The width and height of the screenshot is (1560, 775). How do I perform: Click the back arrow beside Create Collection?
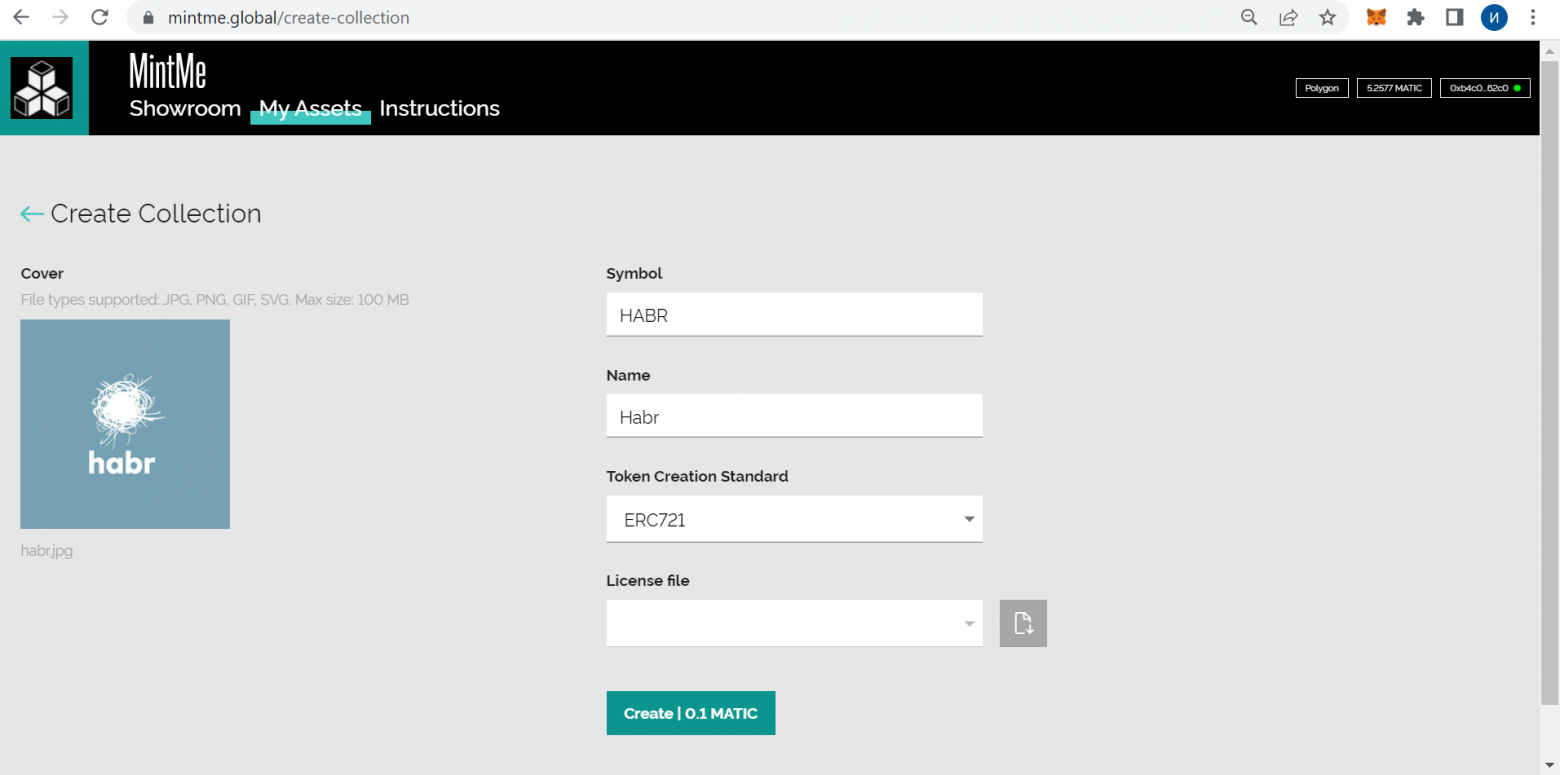click(32, 214)
